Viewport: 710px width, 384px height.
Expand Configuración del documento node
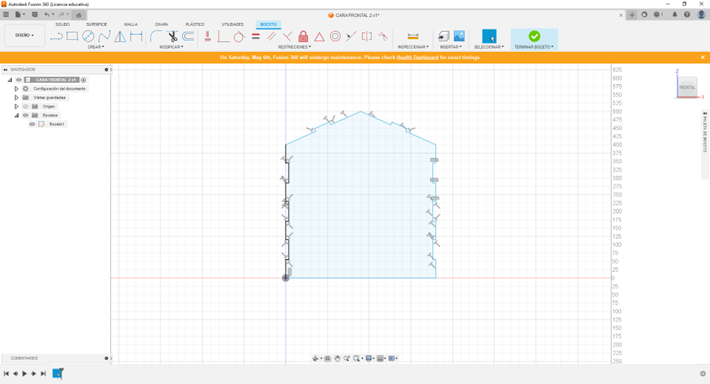(16, 89)
